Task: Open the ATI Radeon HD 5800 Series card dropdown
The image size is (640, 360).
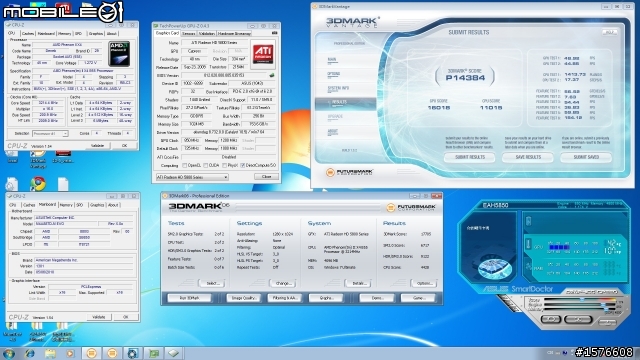Action: pyautogui.click(x=192, y=177)
